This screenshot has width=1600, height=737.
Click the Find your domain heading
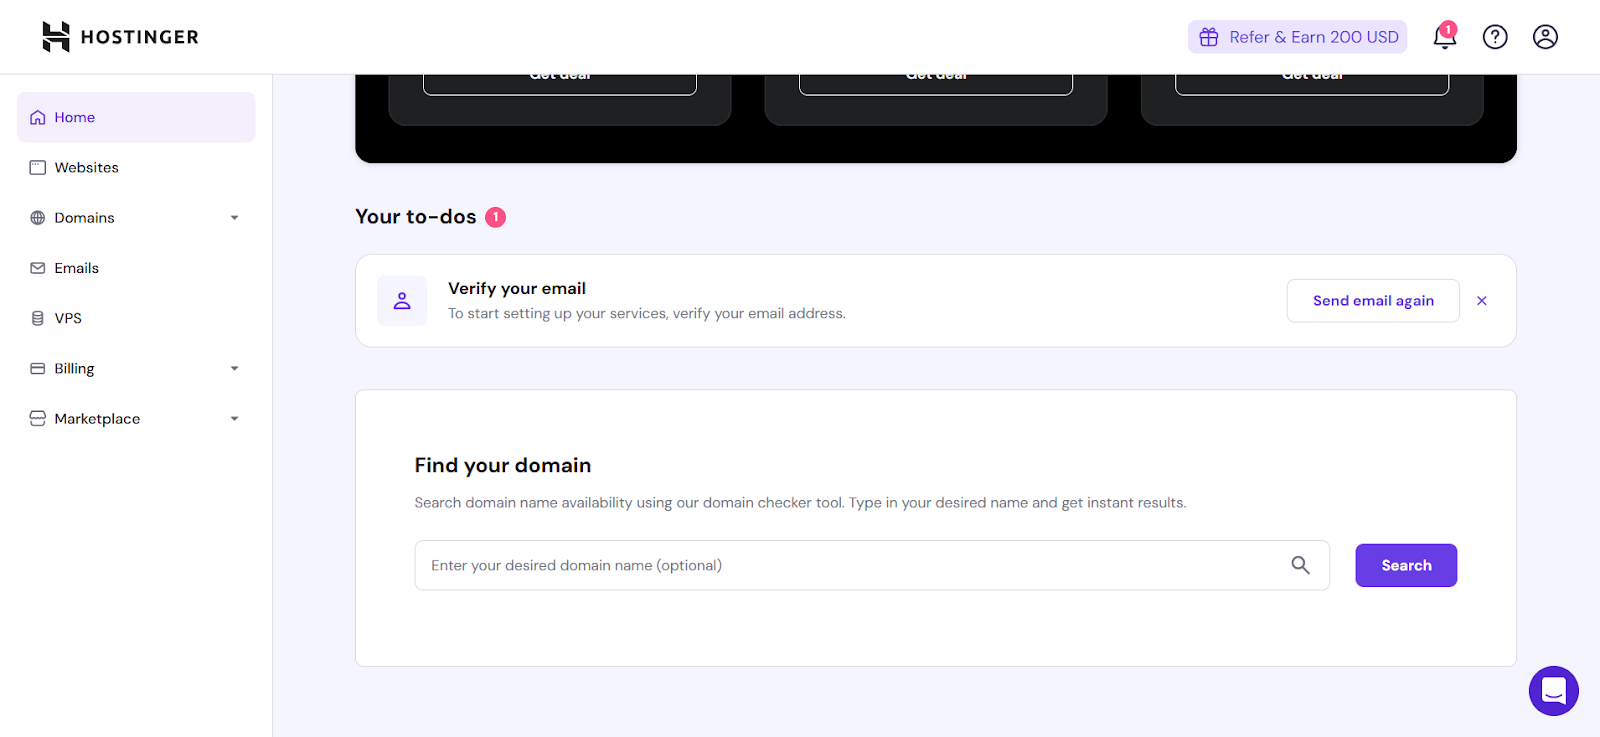(x=503, y=465)
